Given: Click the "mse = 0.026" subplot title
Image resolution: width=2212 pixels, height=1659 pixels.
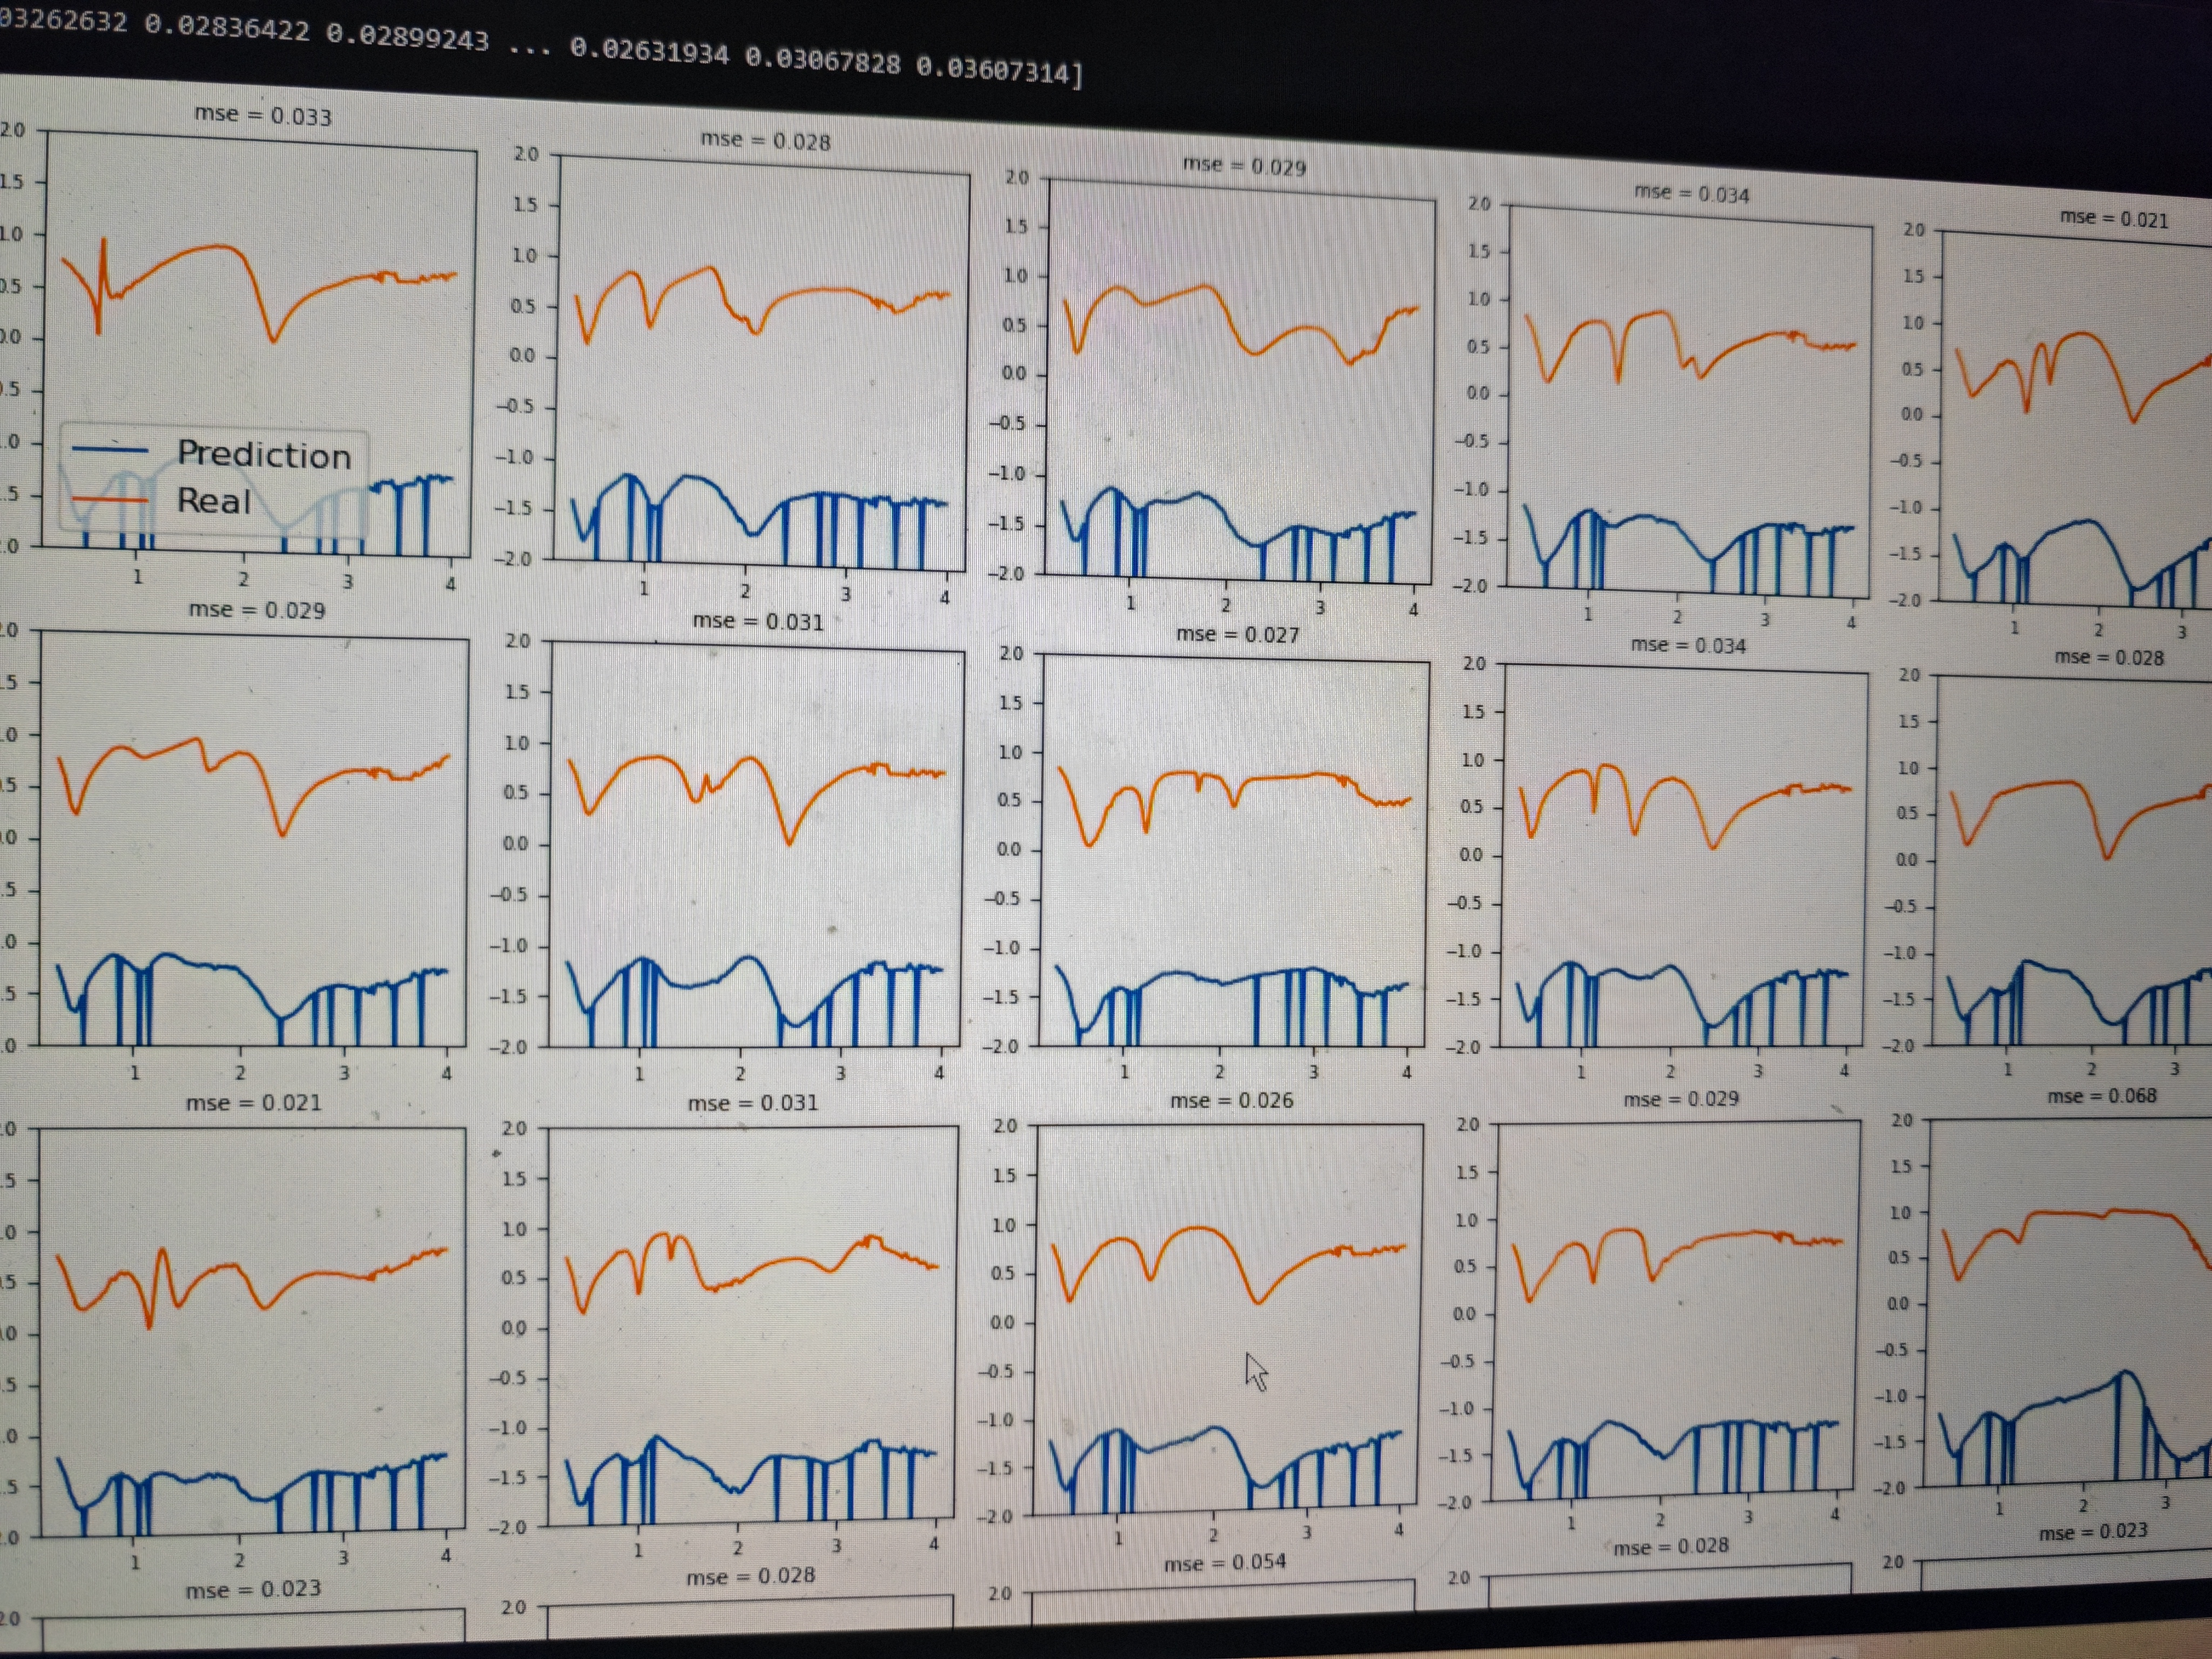Looking at the screenshot, I should (1231, 1100).
